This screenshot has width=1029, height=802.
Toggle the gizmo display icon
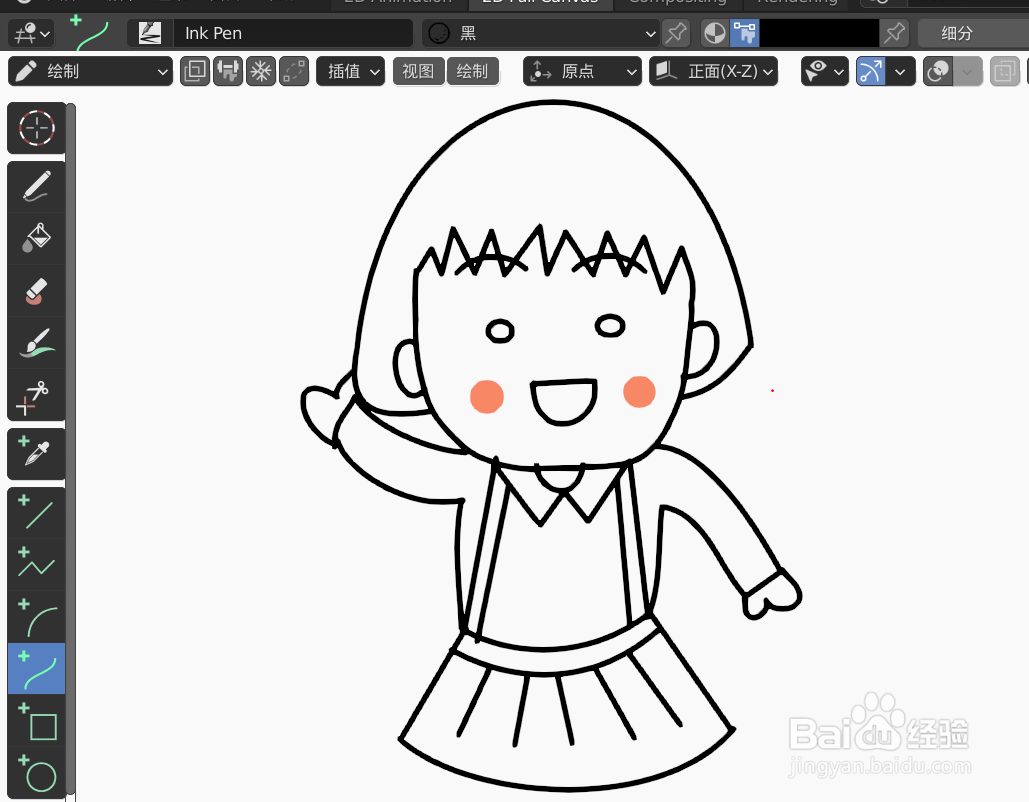coord(870,71)
